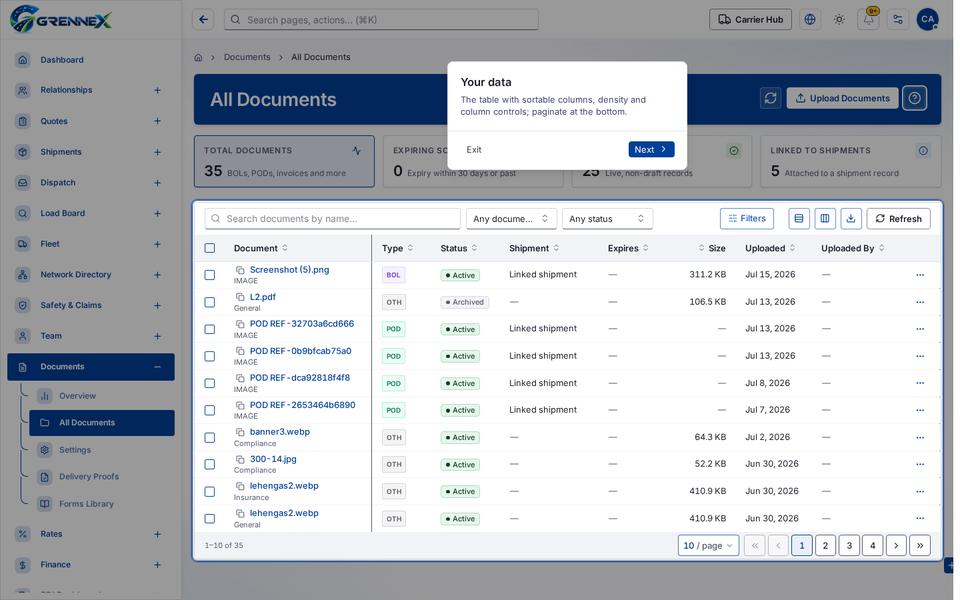Expand the Fleet sidebar section

[157, 244]
